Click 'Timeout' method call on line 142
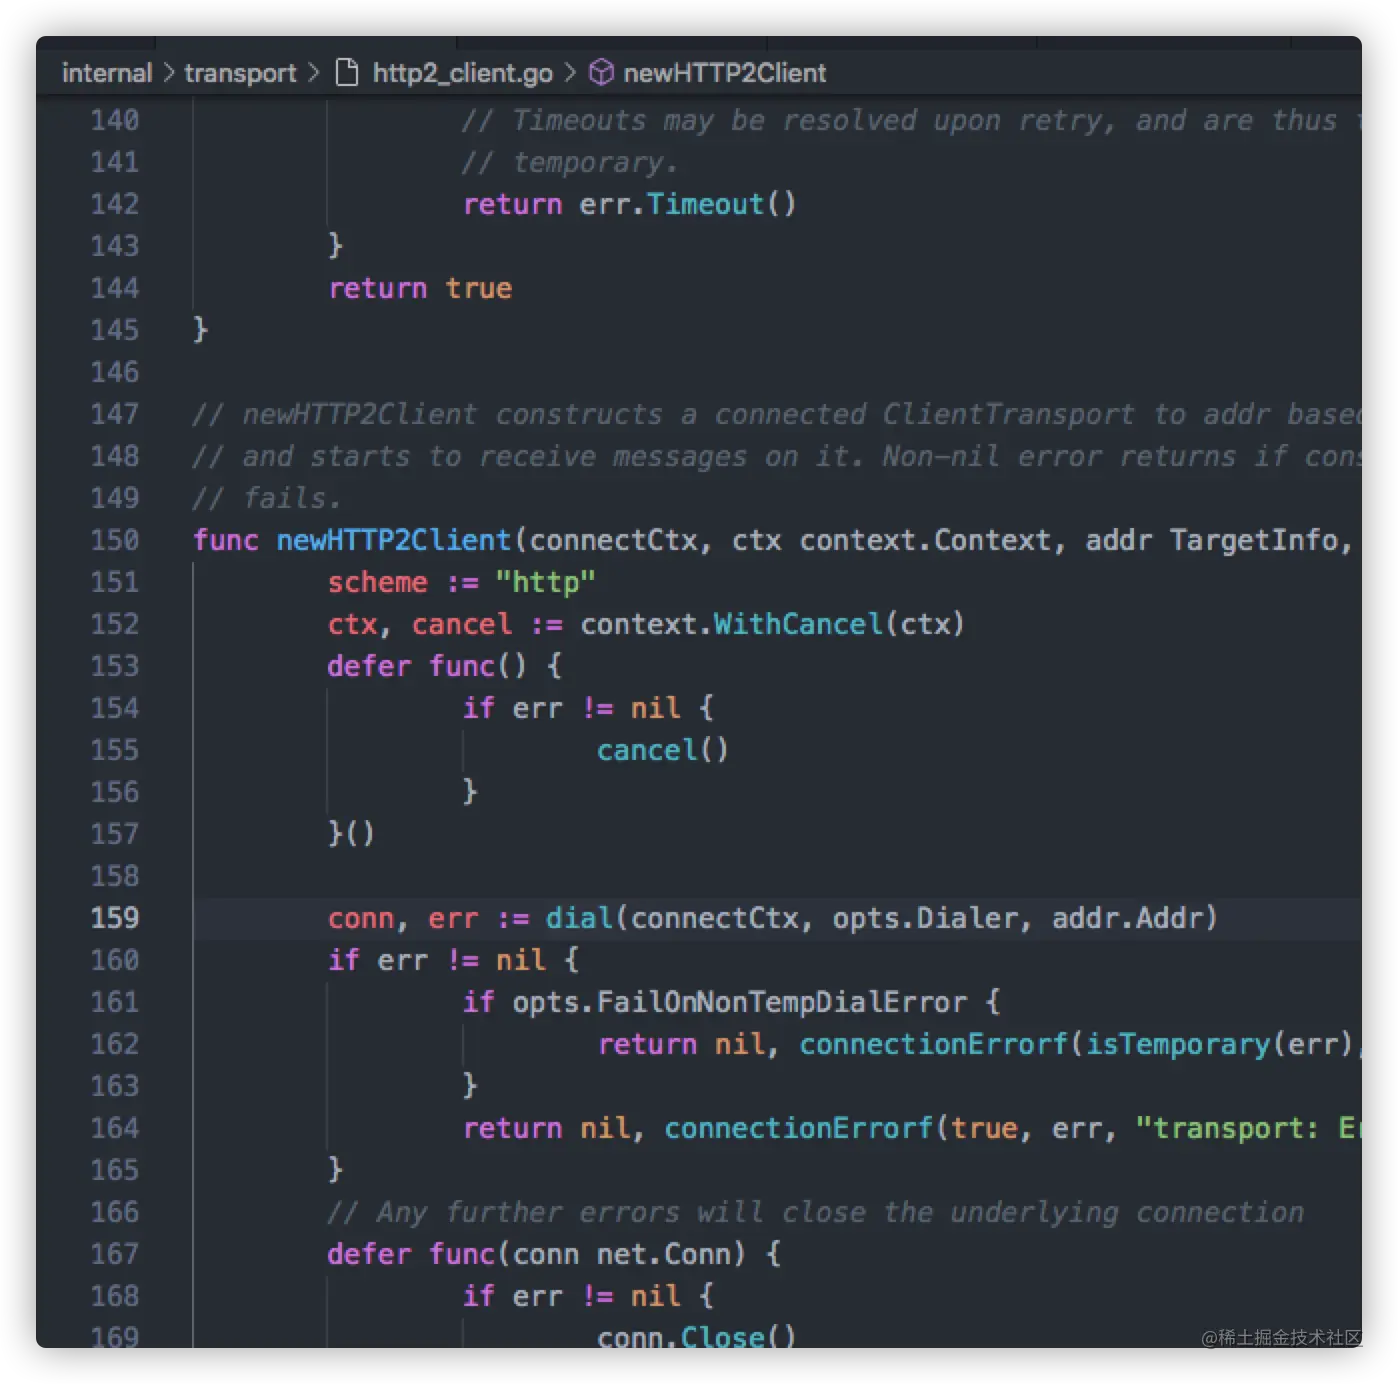The height and width of the screenshot is (1384, 1398). coord(705,204)
